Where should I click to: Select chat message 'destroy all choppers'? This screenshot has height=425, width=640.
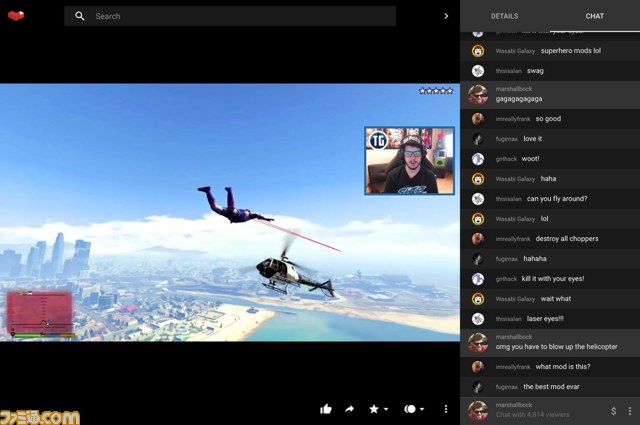click(x=567, y=239)
